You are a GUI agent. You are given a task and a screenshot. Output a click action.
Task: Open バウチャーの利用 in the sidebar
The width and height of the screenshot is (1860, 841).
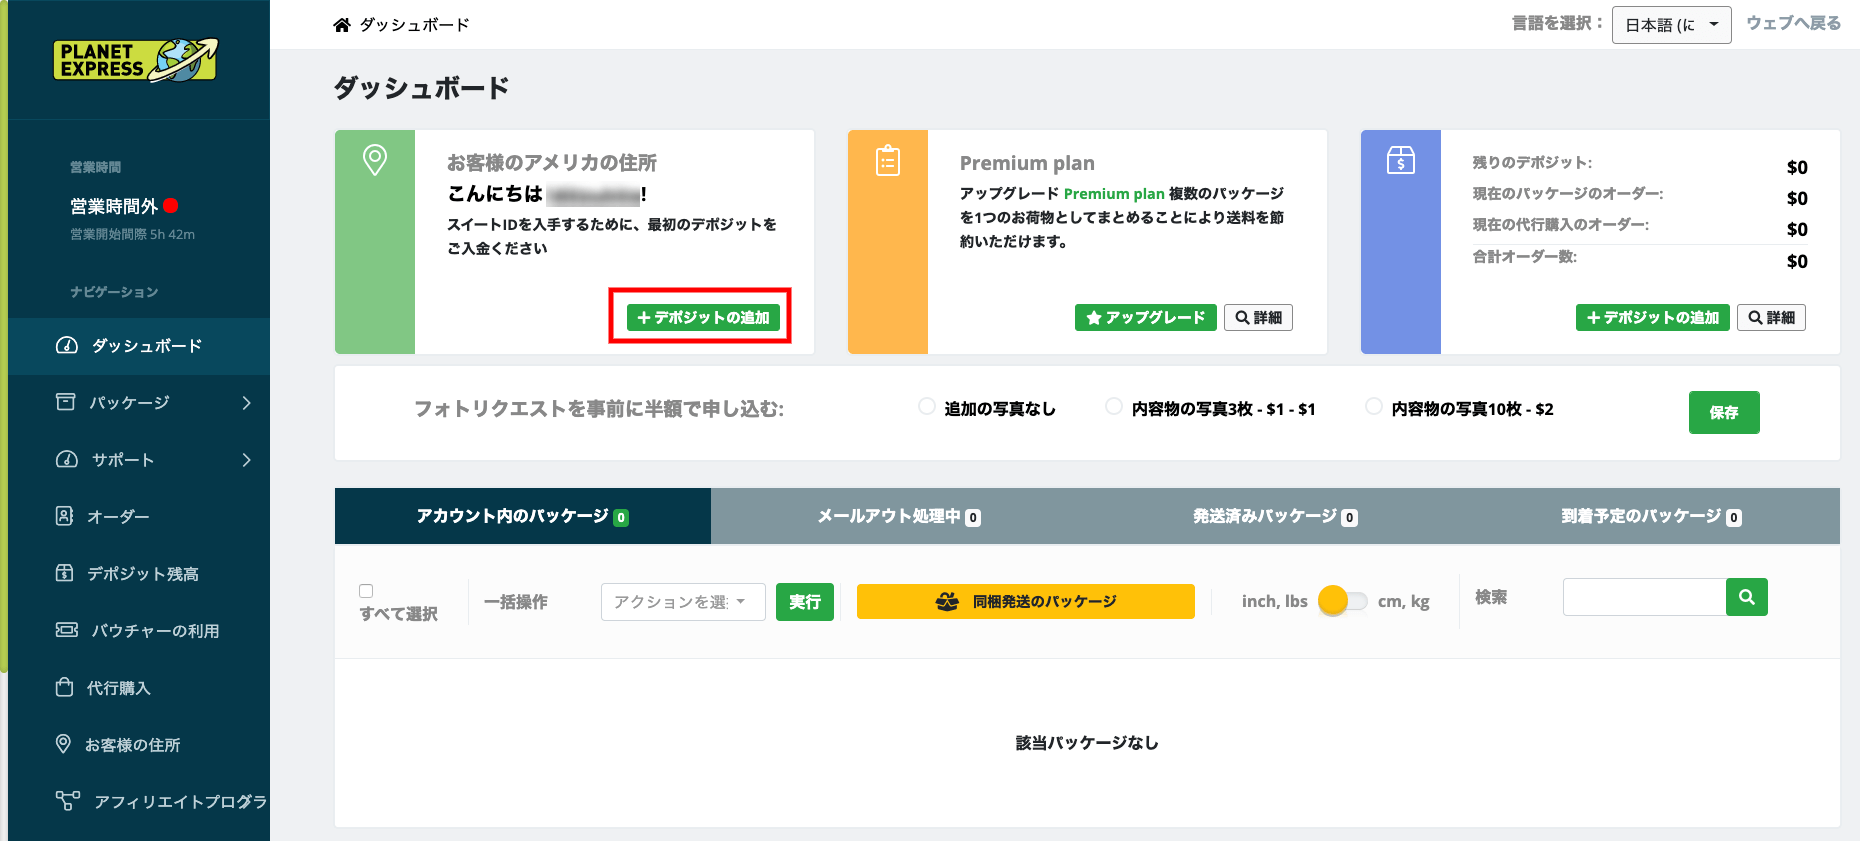click(155, 631)
